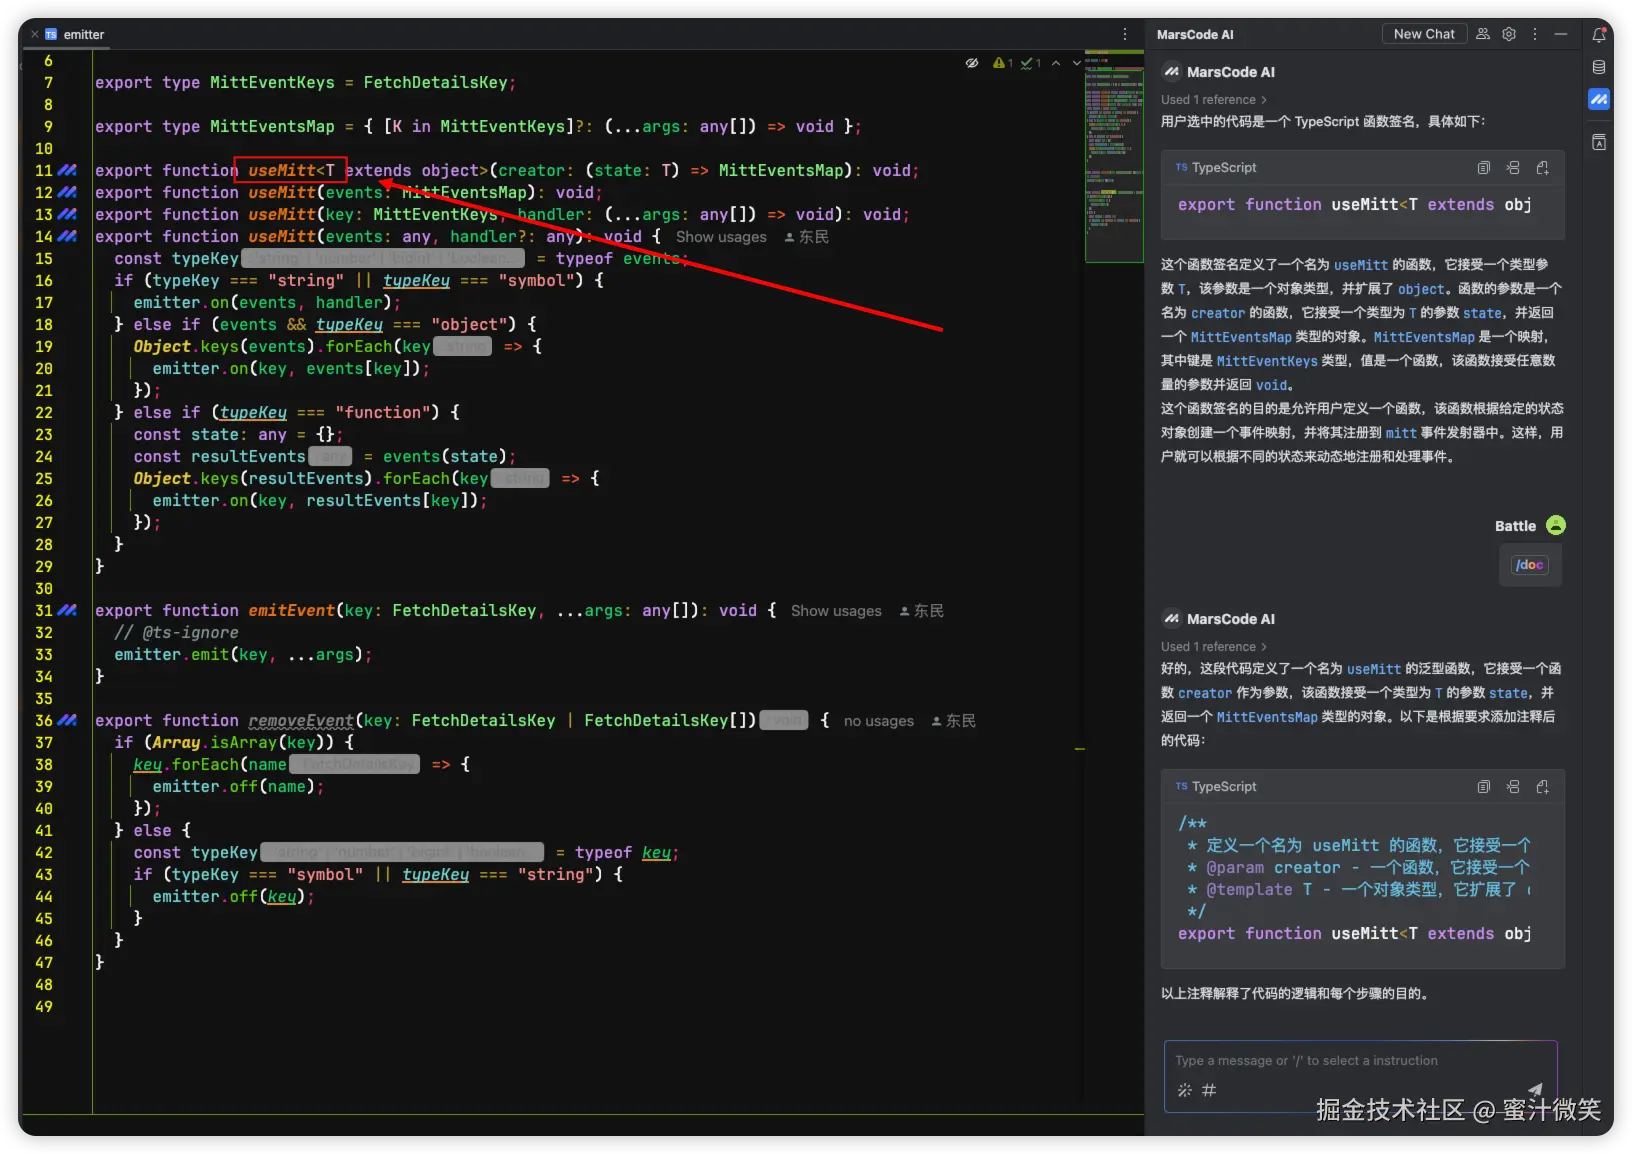Start a New Chat
Viewport: 1632px width, 1154px height.
point(1424,34)
